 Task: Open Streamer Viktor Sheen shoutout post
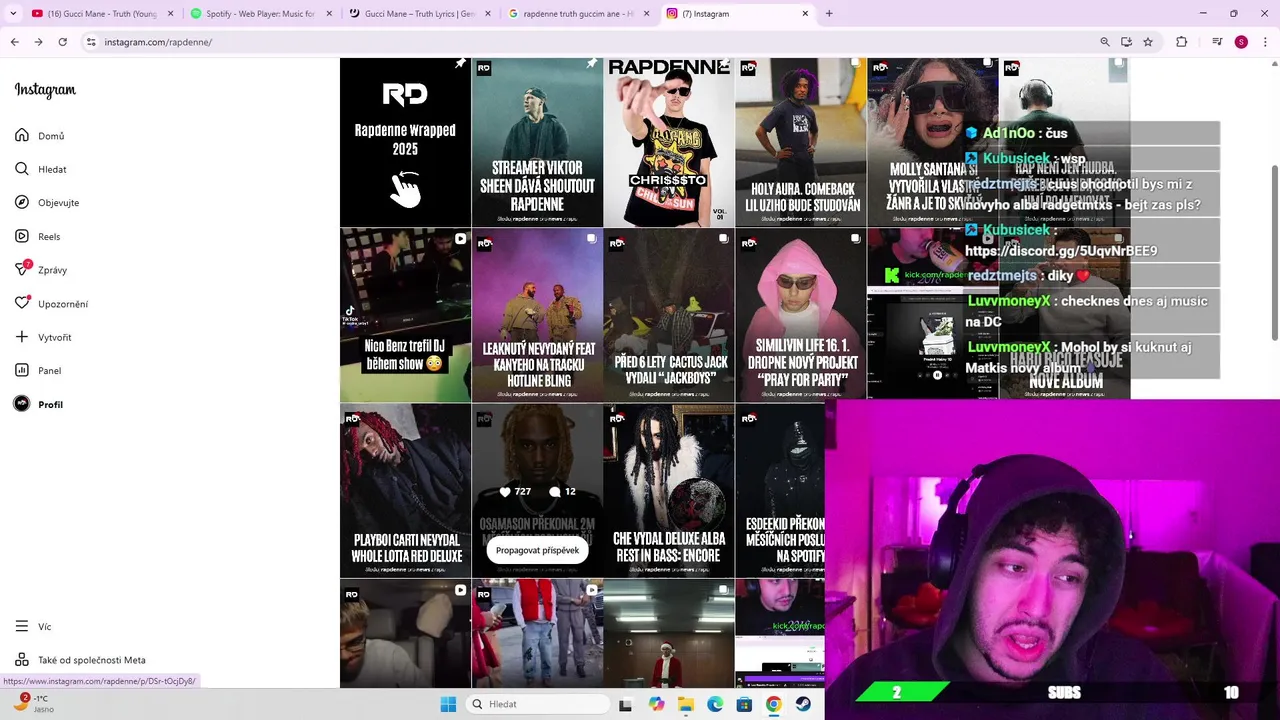[537, 142]
